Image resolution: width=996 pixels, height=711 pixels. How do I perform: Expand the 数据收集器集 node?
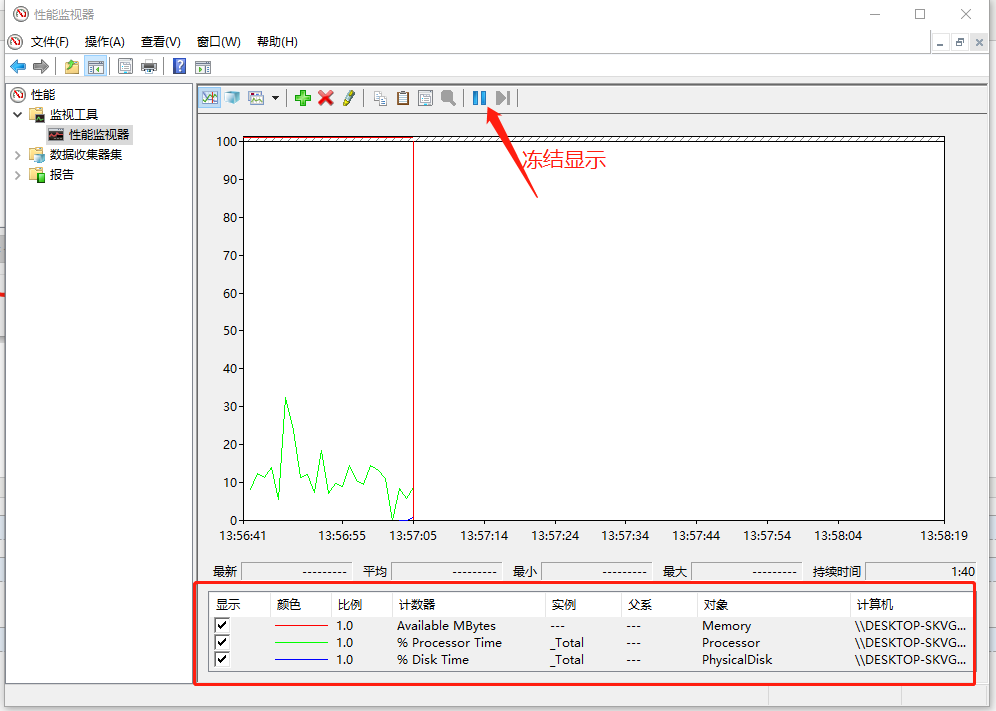(18, 155)
